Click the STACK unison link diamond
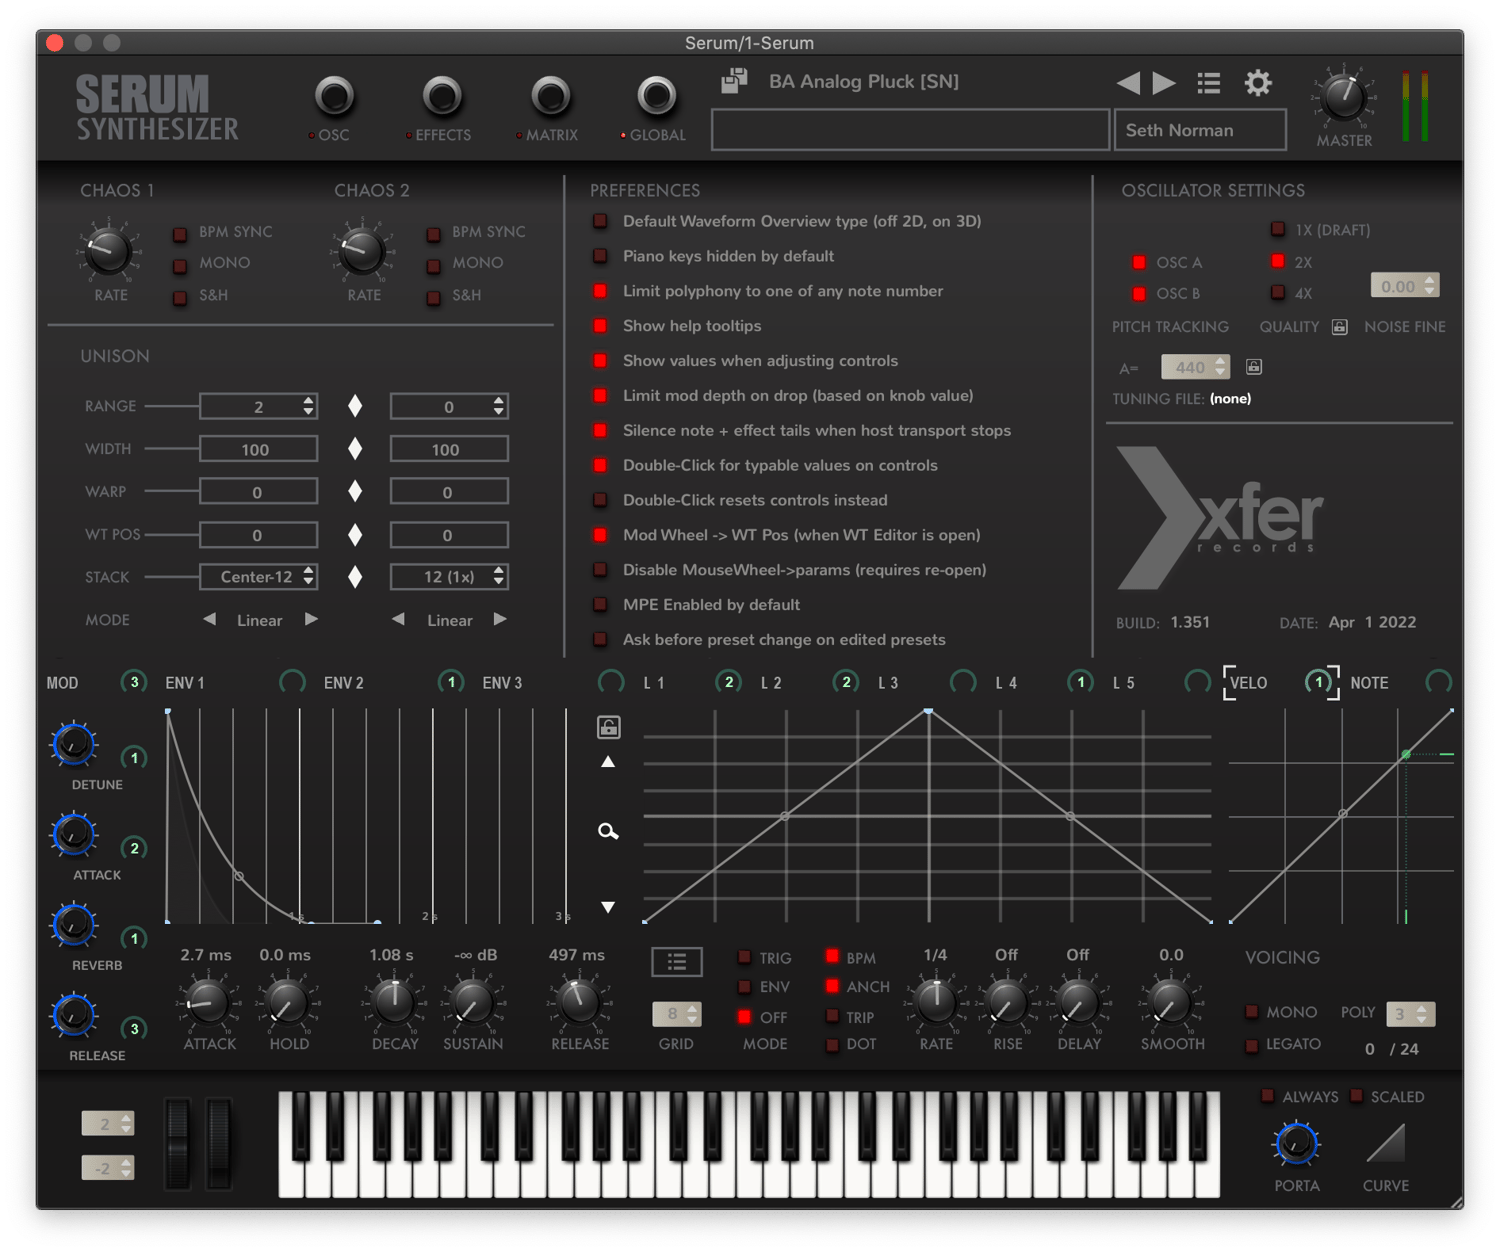Image resolution: width=1500 pixels, height=1252 pixels. pyautogui.click(x=355, y=577)
